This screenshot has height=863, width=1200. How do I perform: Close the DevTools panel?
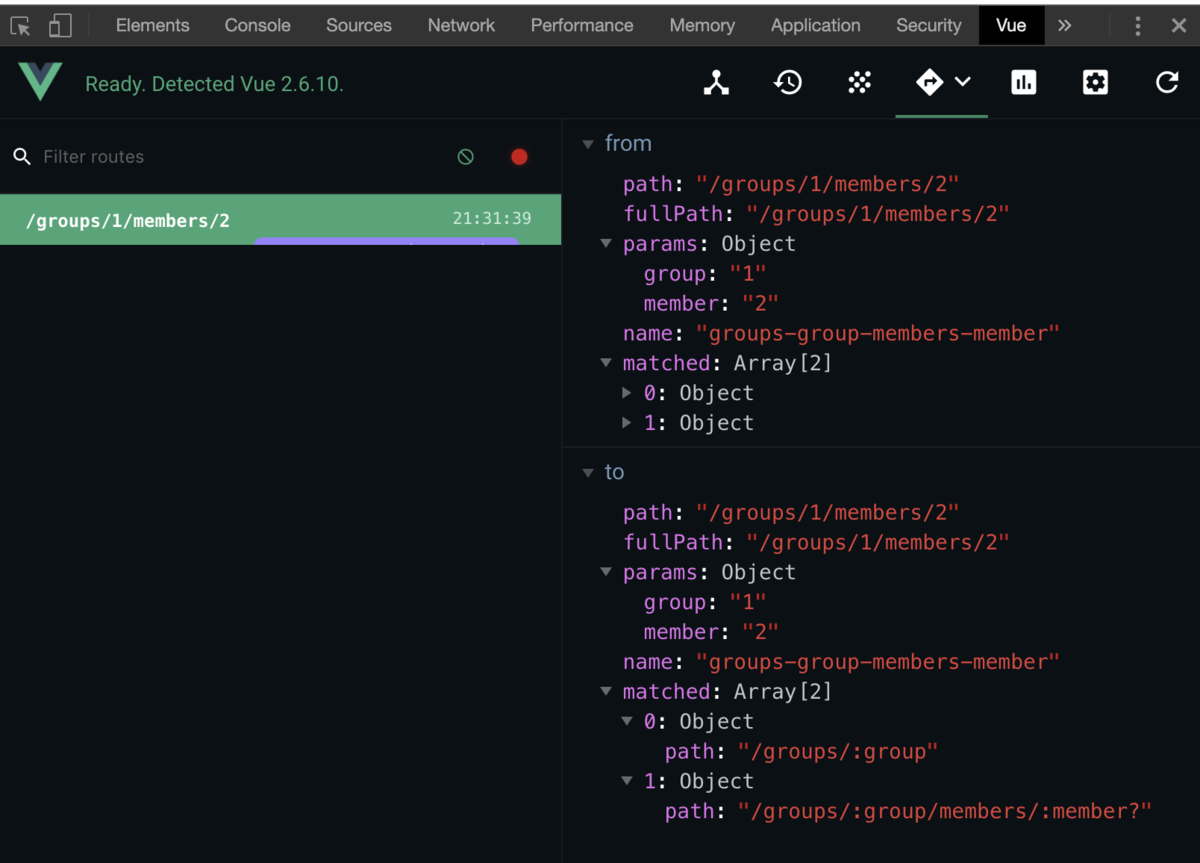click(x=1179, y=26)
